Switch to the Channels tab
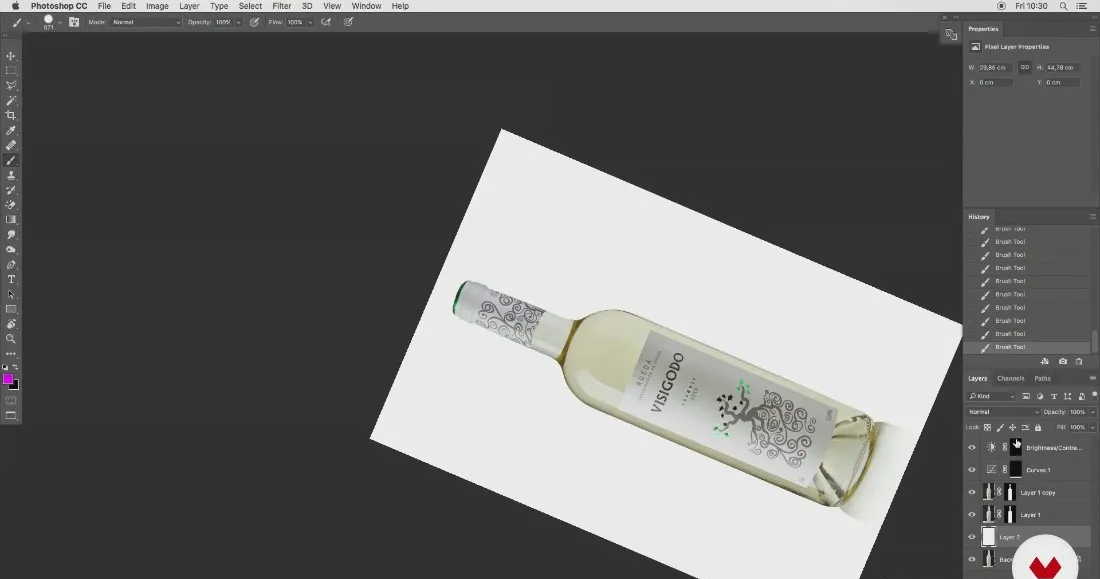This screenshot has width=1100, height=579. 1011,379
